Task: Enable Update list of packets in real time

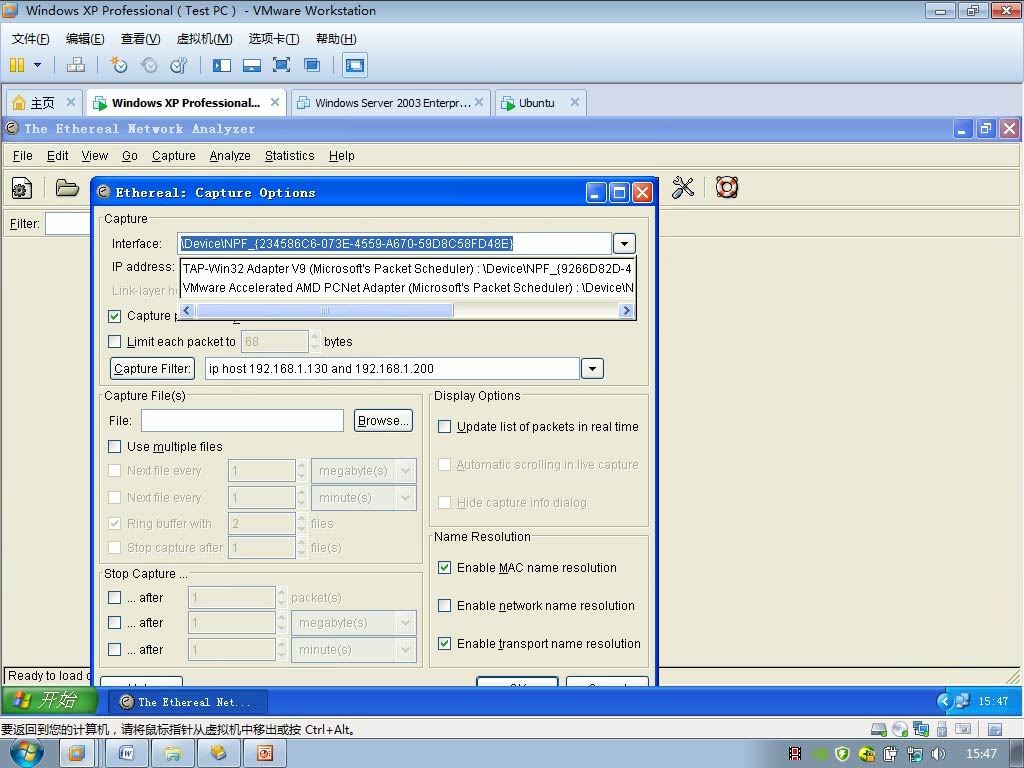Action: point(445,426)
